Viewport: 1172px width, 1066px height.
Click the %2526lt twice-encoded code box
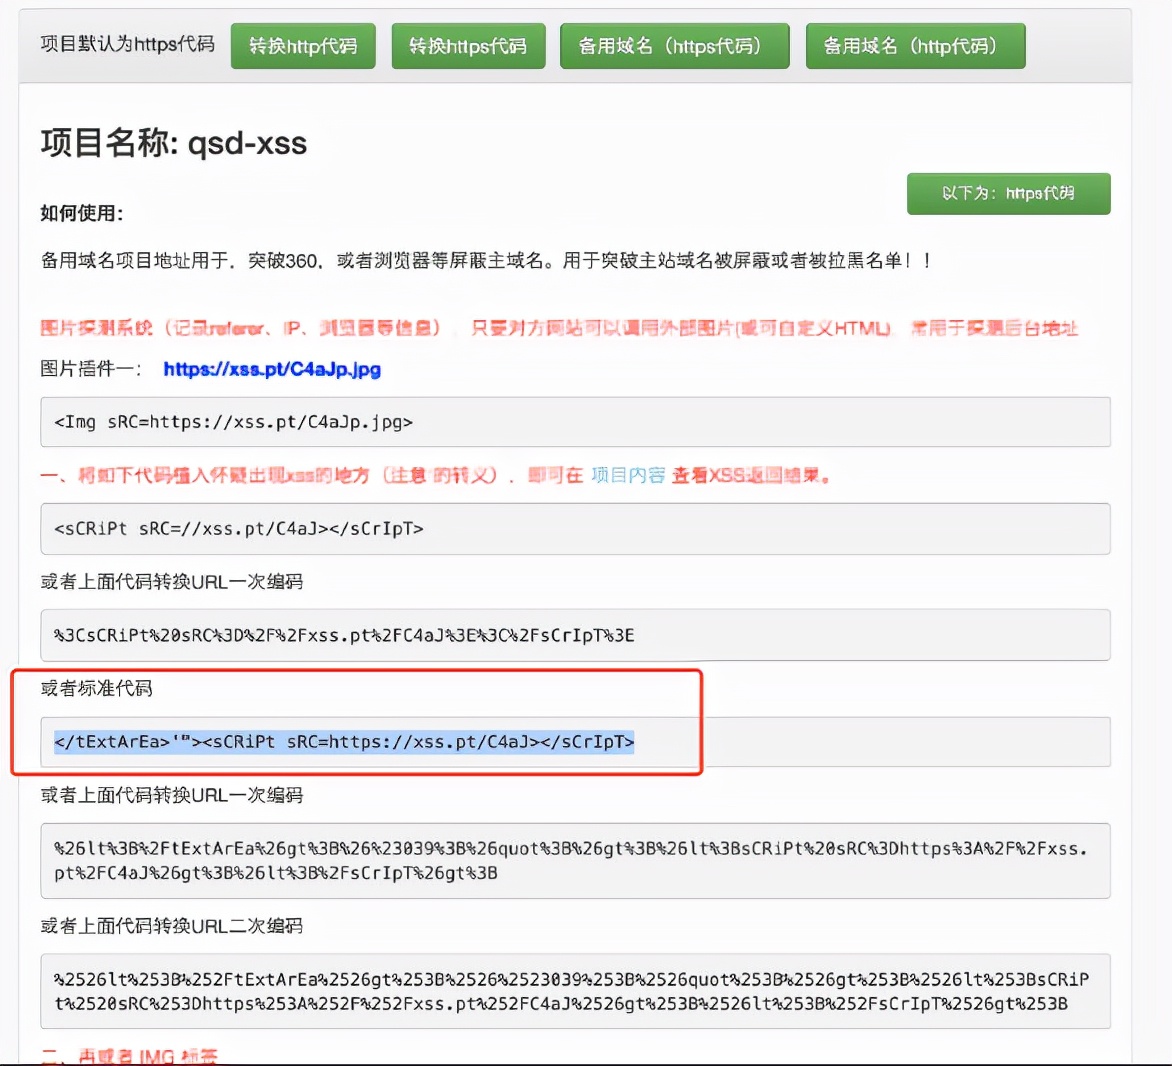coord(575,991)
